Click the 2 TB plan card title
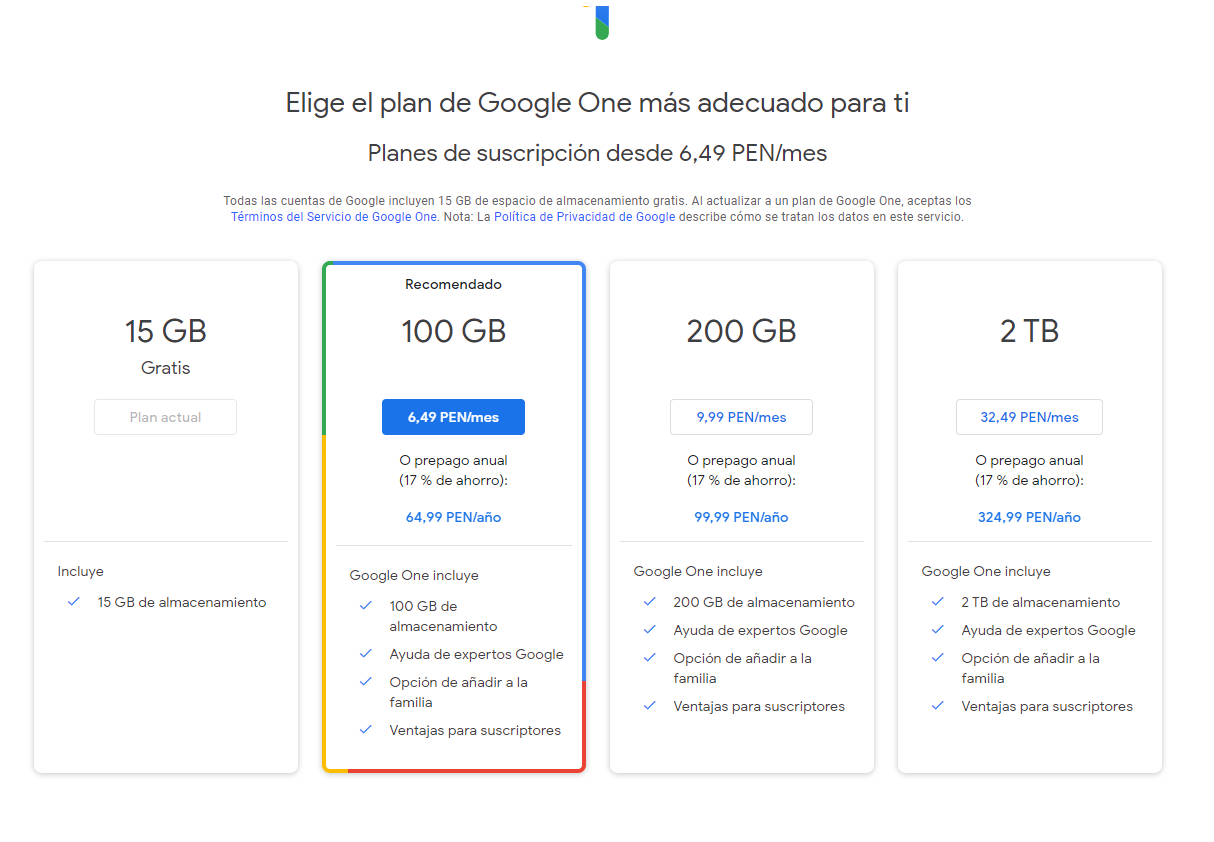The height and width of the screenshot is (842, 1214). coord(1029,331)
